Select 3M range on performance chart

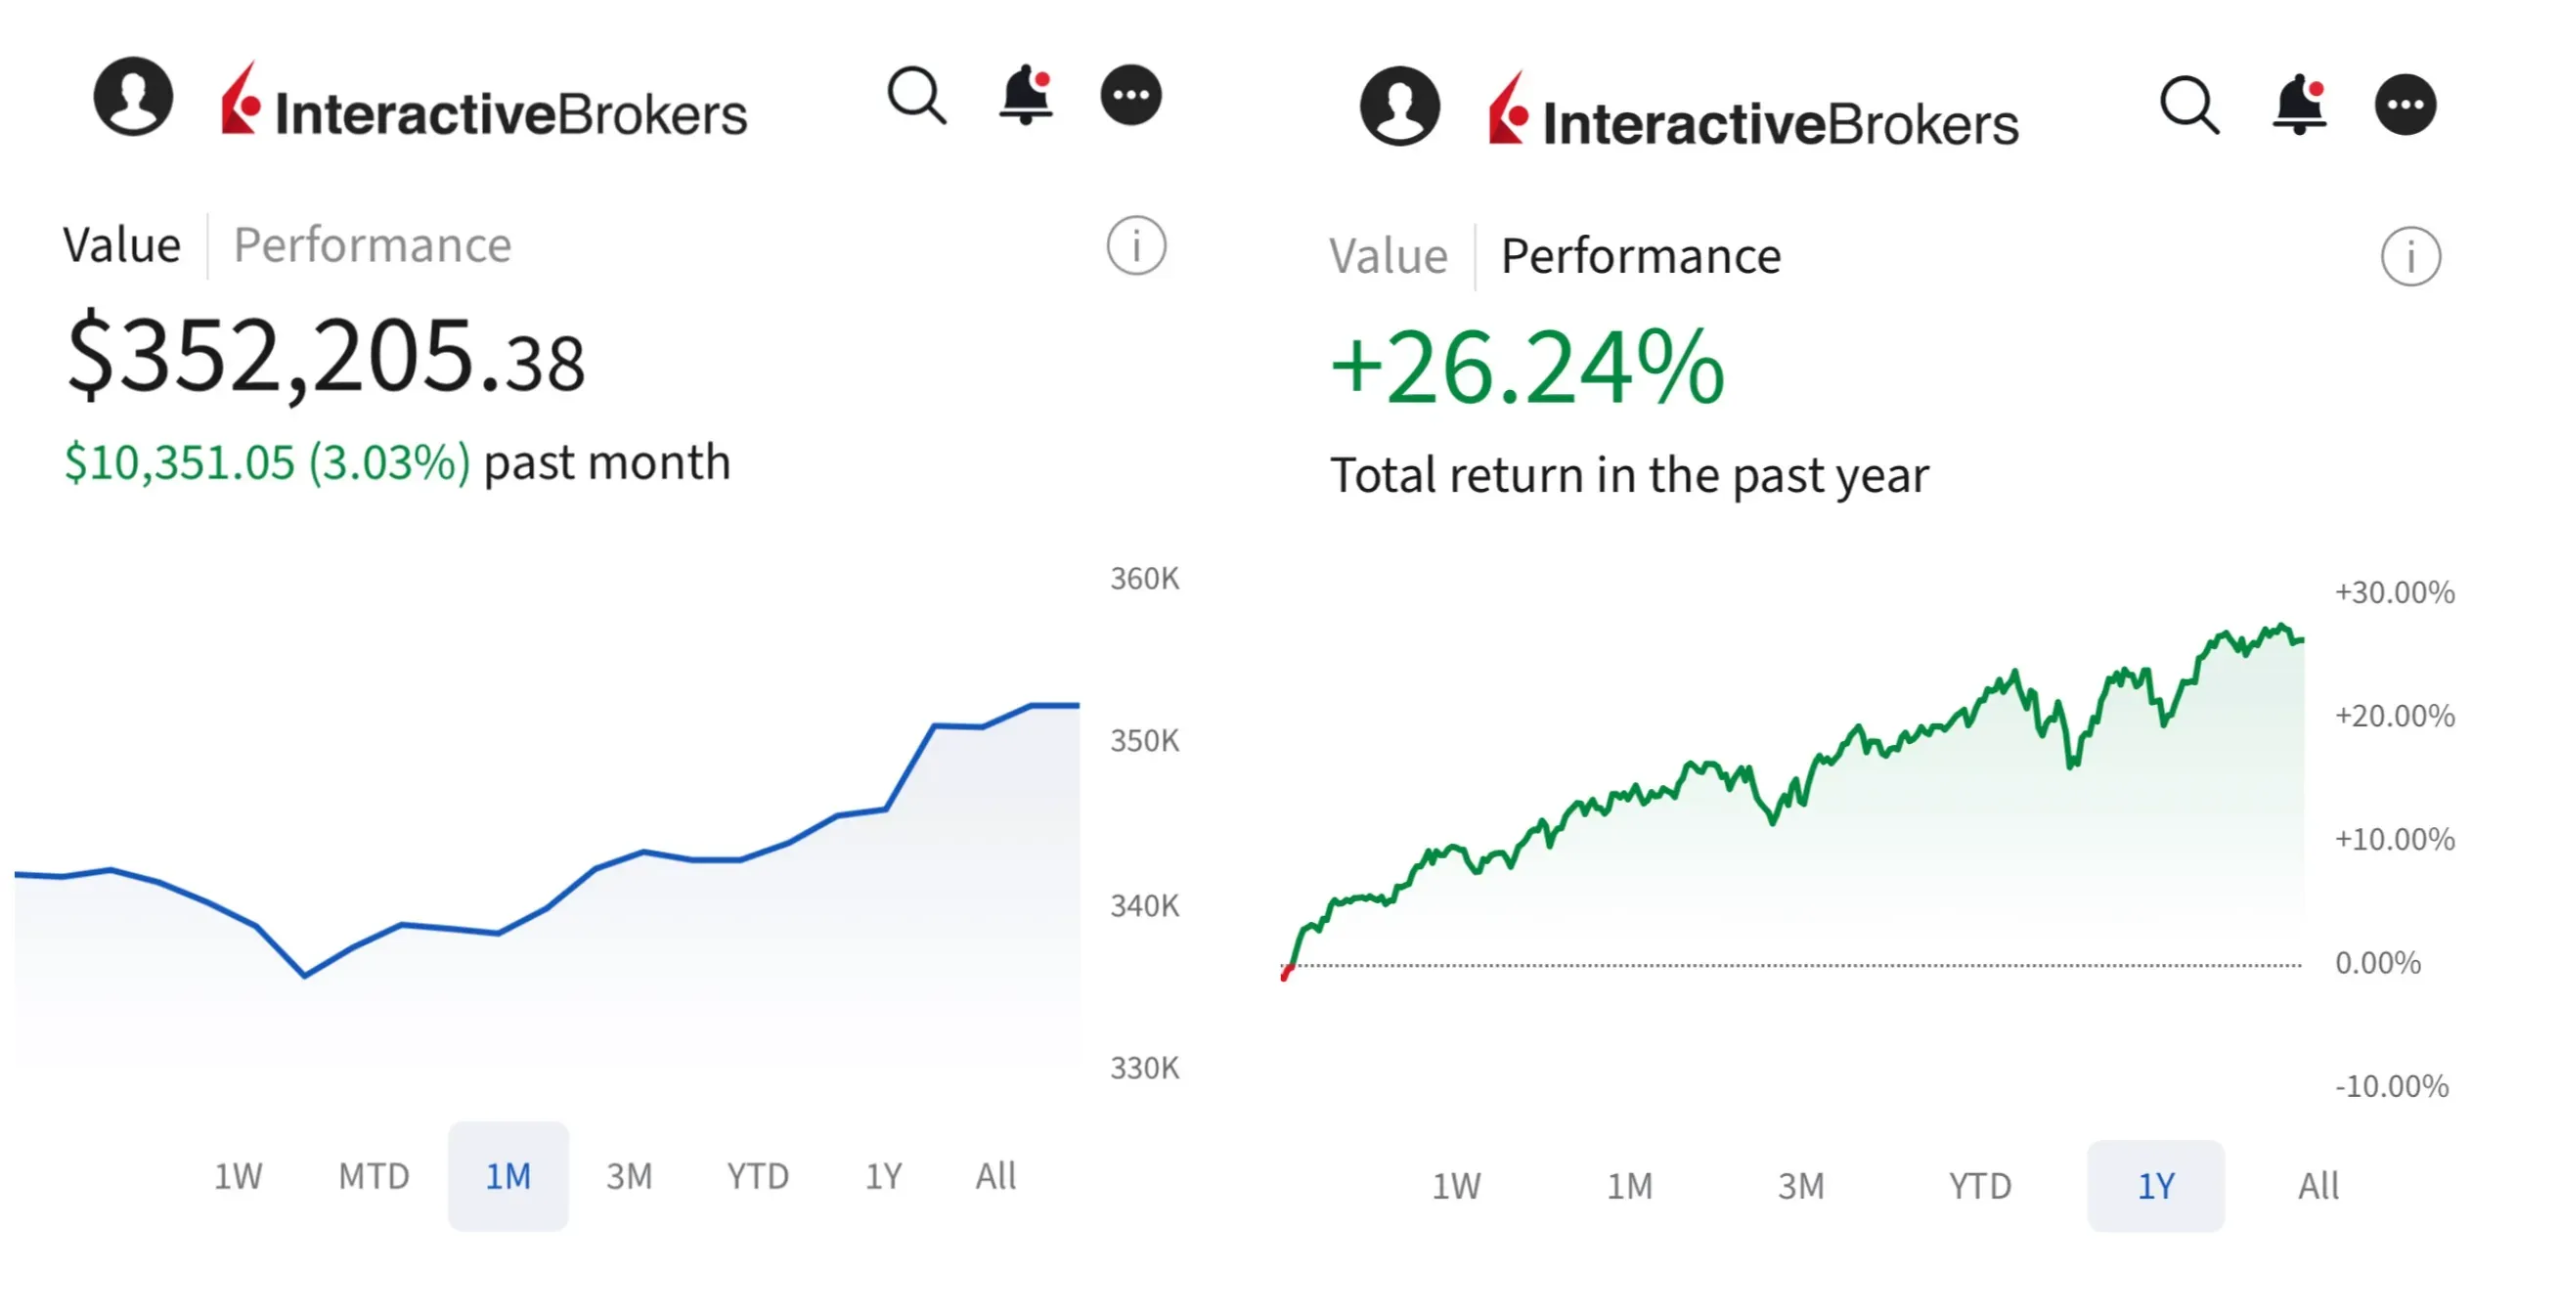[1800, 1186]
